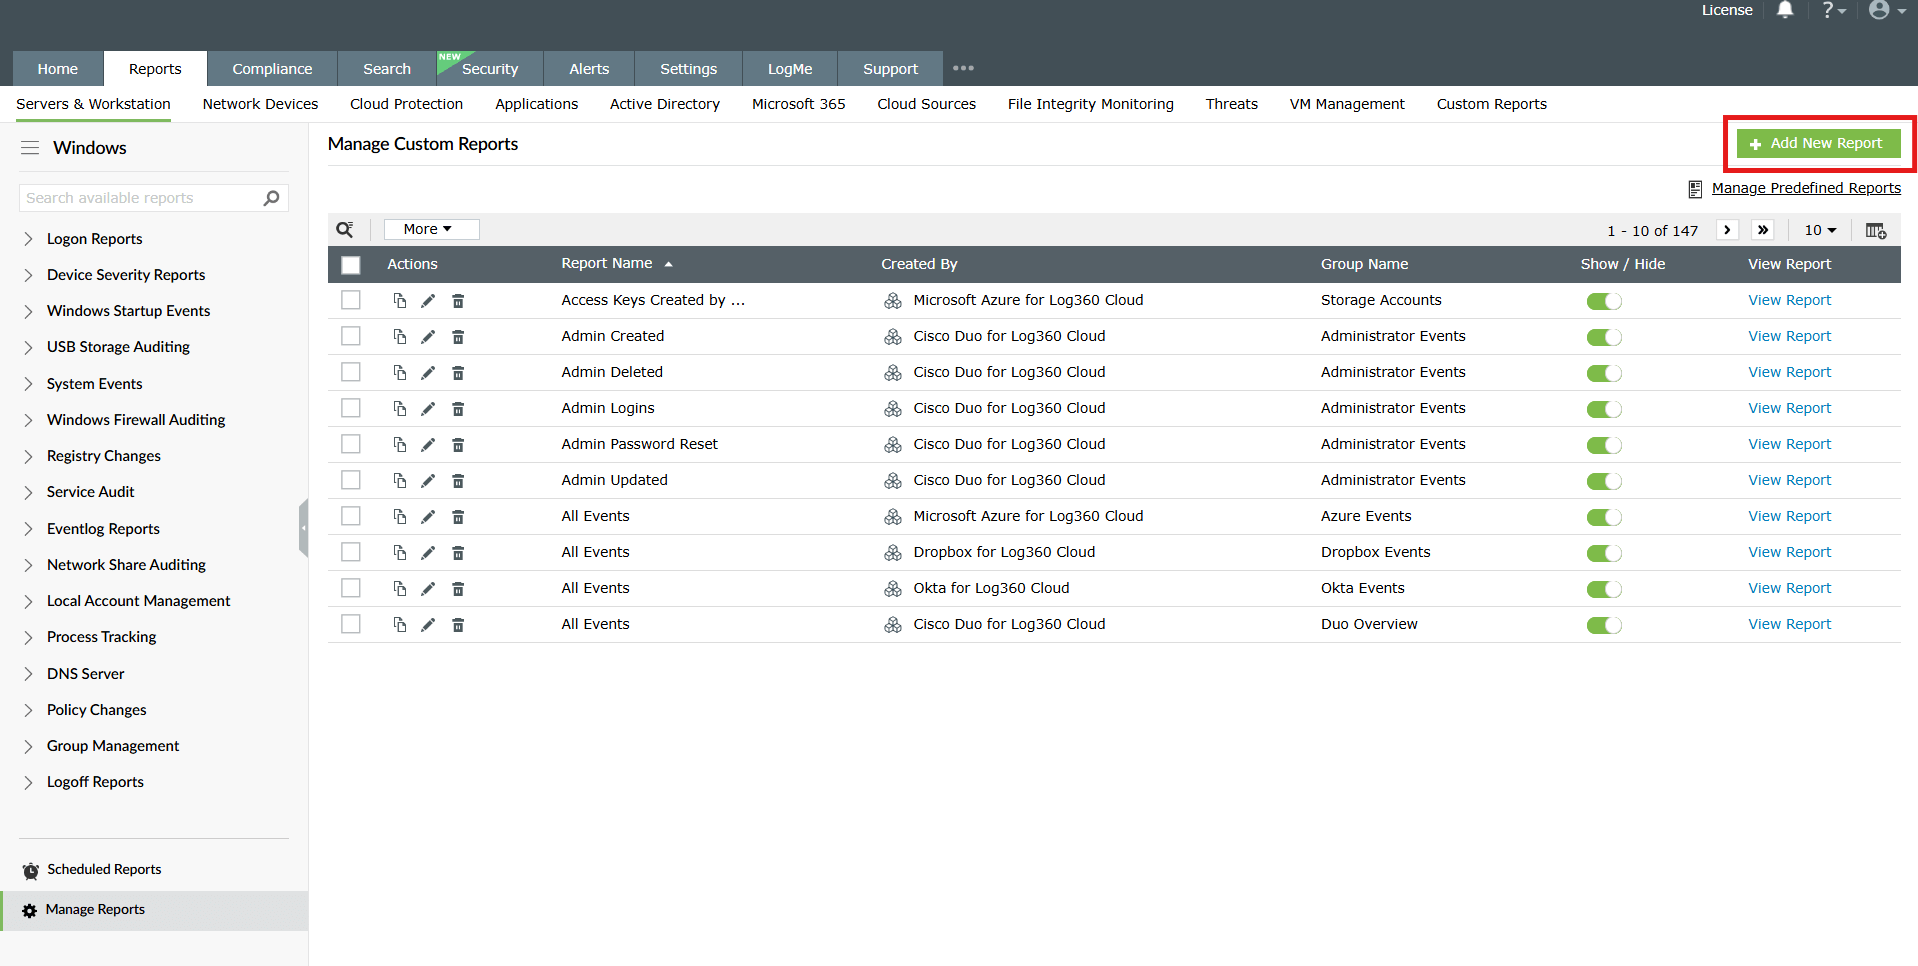Image resolution: width=1918 pixels, height=966 pixels.
Task: Open the rows per page dropdown
Action: (1820, 230)
